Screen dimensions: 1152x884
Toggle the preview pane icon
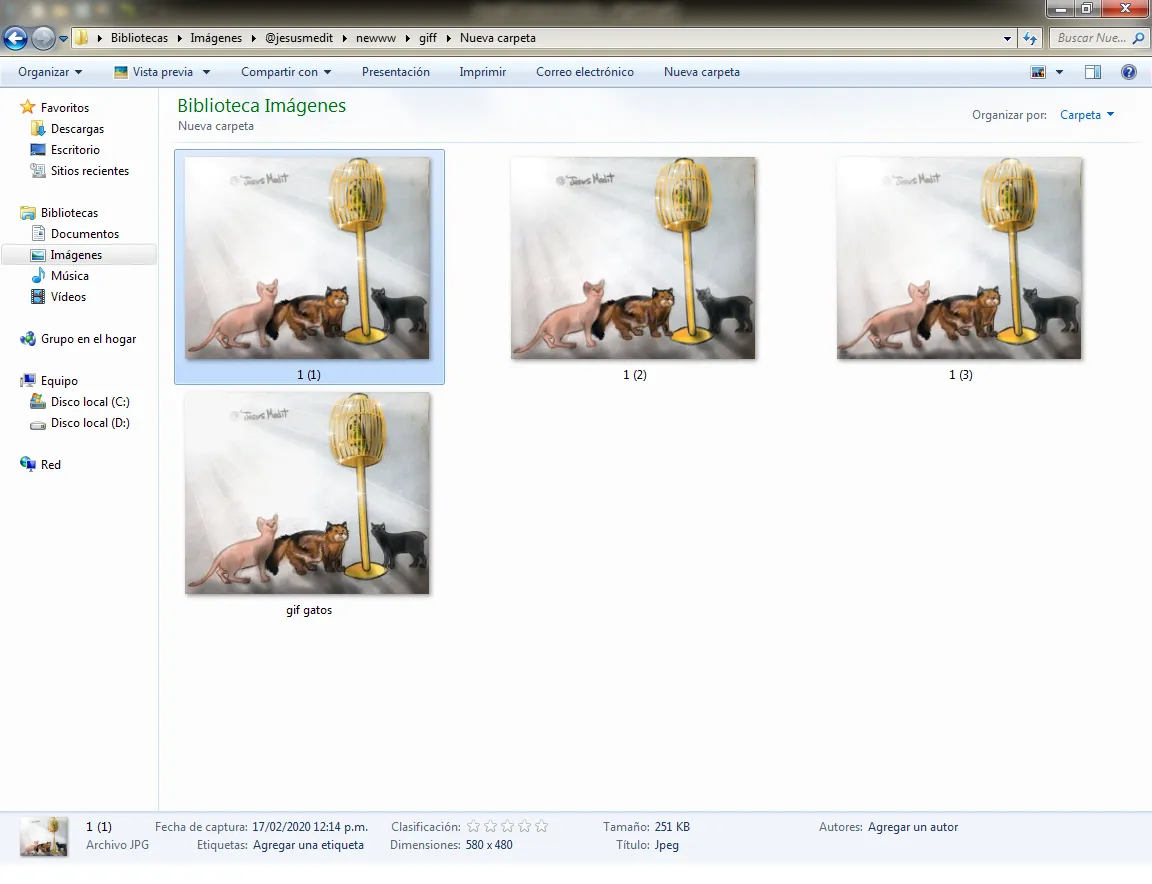(1092, 72)
